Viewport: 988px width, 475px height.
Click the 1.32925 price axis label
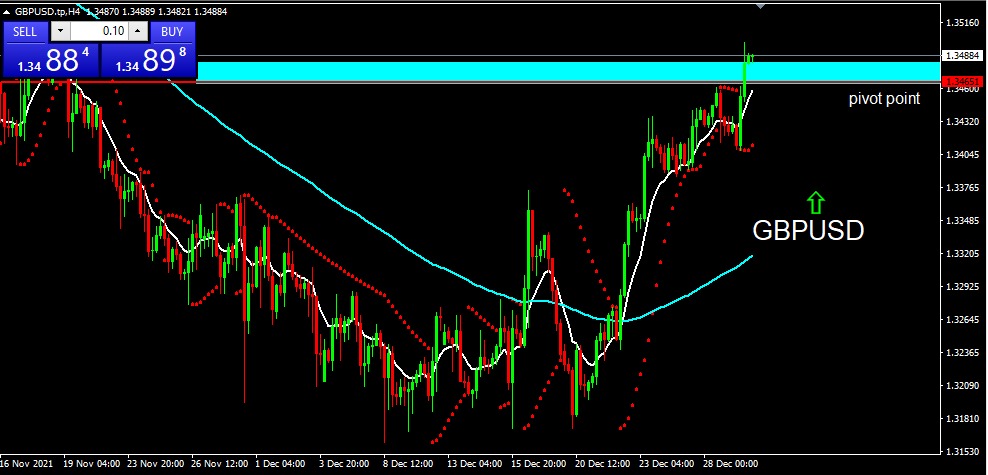pyautogui.click(x=962, y=287)
